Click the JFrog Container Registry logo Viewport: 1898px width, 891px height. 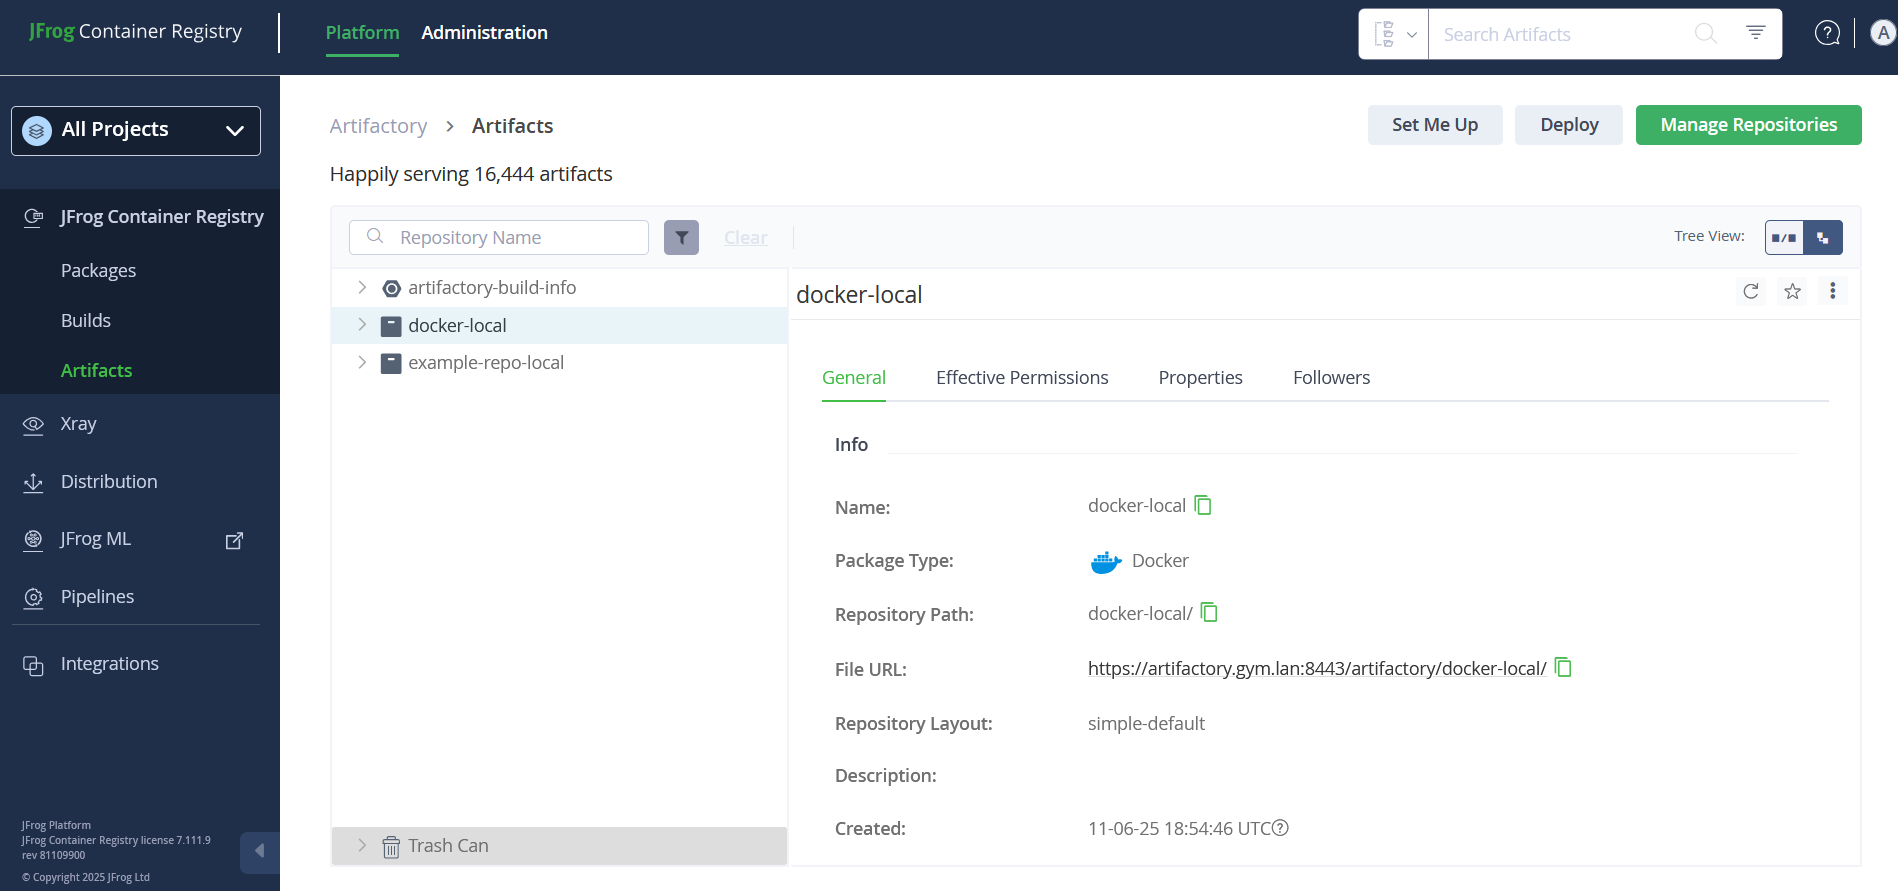tap(135, 31)
